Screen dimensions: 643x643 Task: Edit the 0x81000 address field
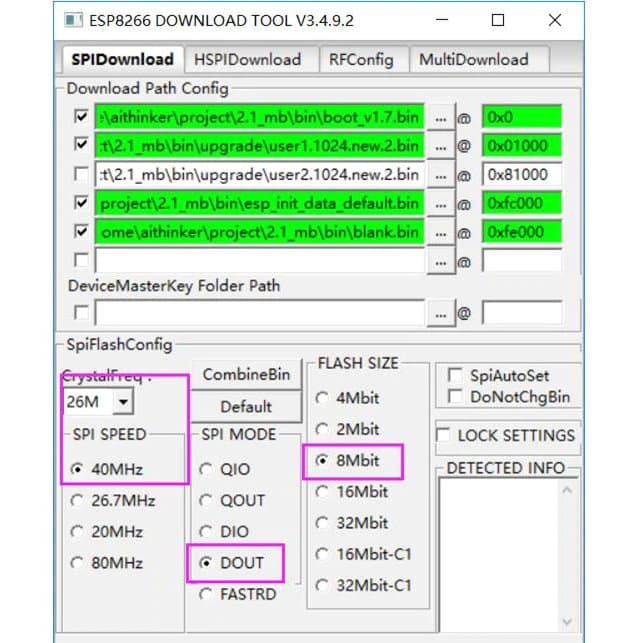click(522, 175)
